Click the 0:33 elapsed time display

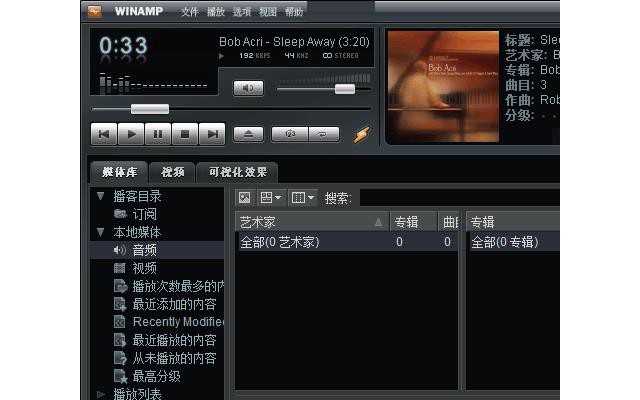123,45
